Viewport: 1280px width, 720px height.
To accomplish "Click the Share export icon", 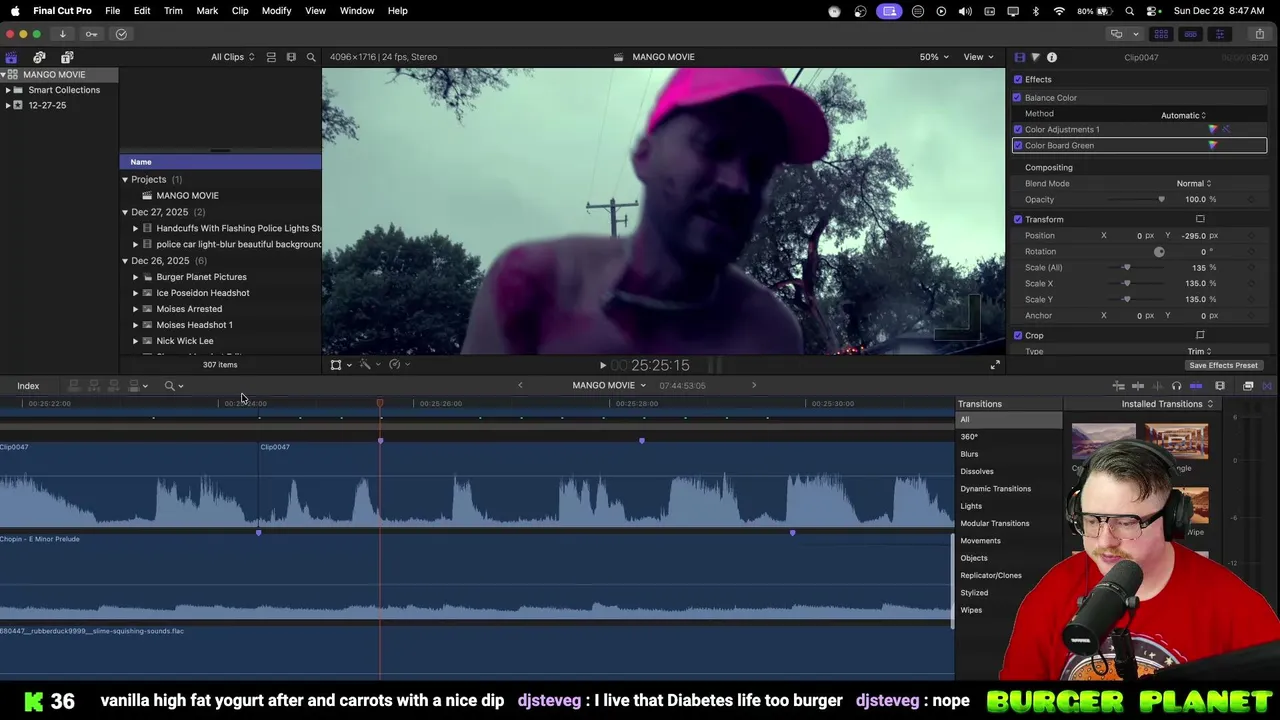I will point(1258,34).
